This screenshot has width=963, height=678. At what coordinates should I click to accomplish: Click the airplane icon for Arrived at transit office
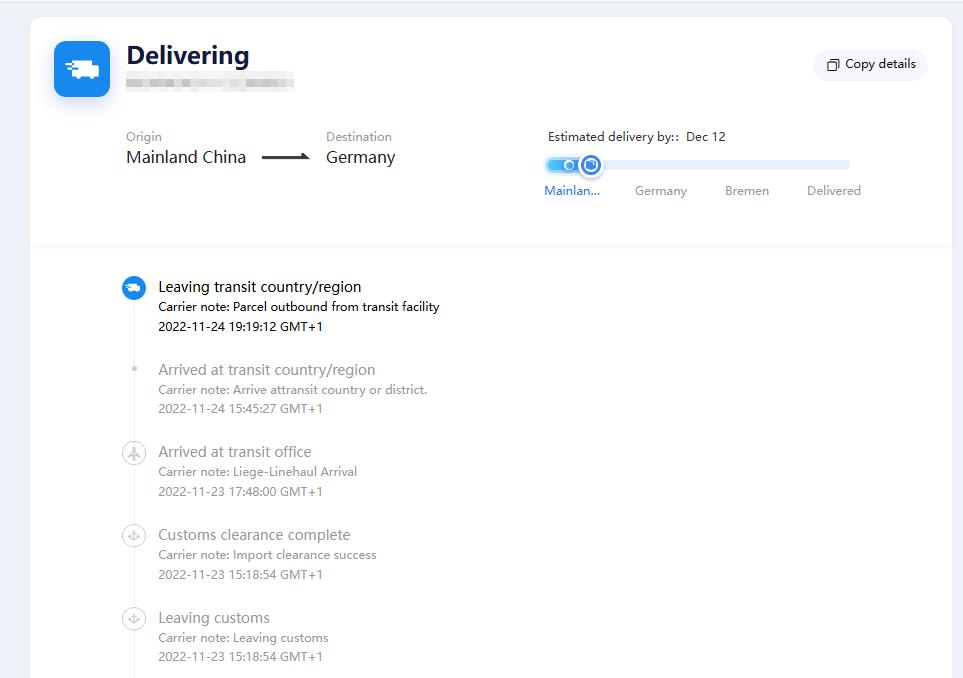(x=134, y=453)
